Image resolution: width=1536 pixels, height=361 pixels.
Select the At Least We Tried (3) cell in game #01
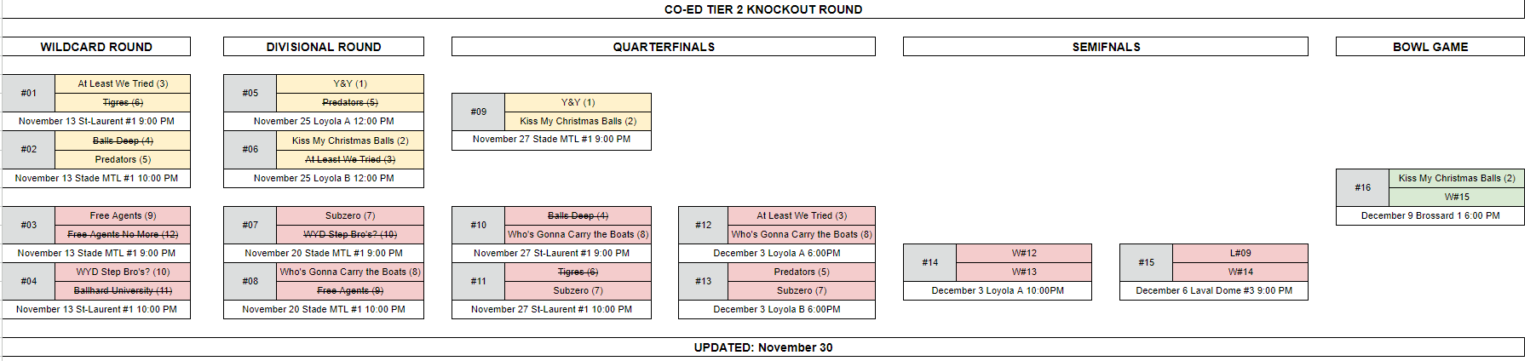[x=123, y=84]
